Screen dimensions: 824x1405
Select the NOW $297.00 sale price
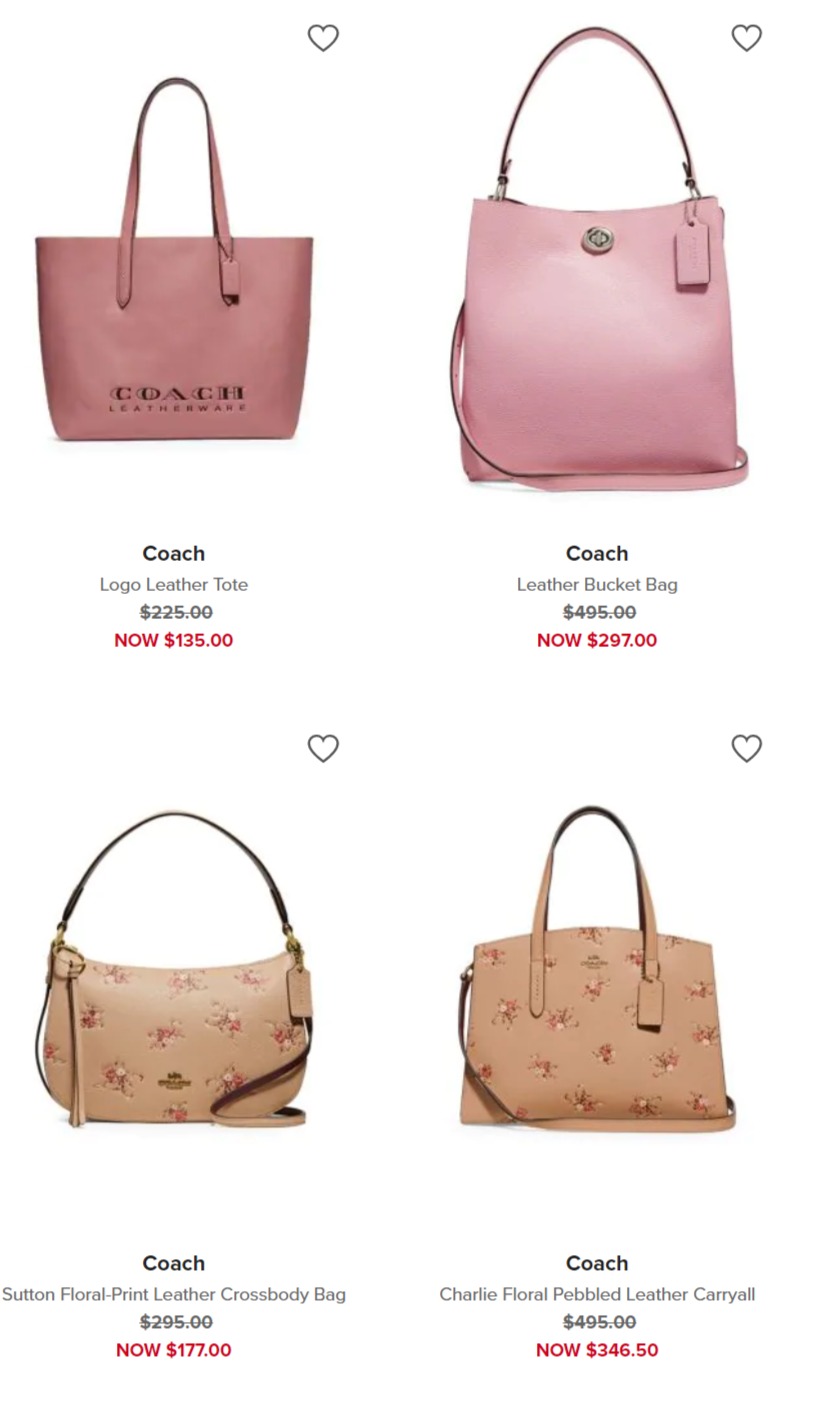click(597, 640)
